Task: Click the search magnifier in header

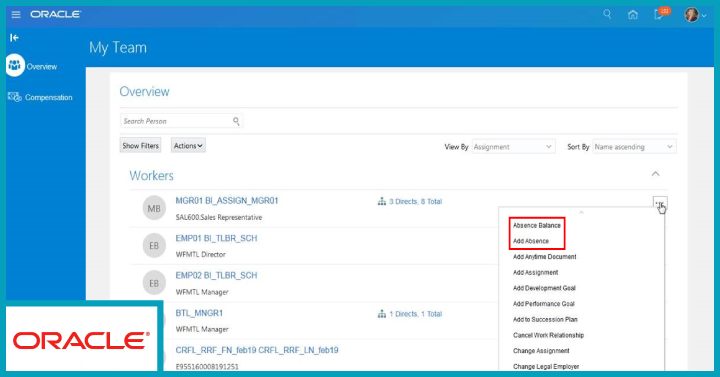Action: pyautogui.click(x=607, y=14)
